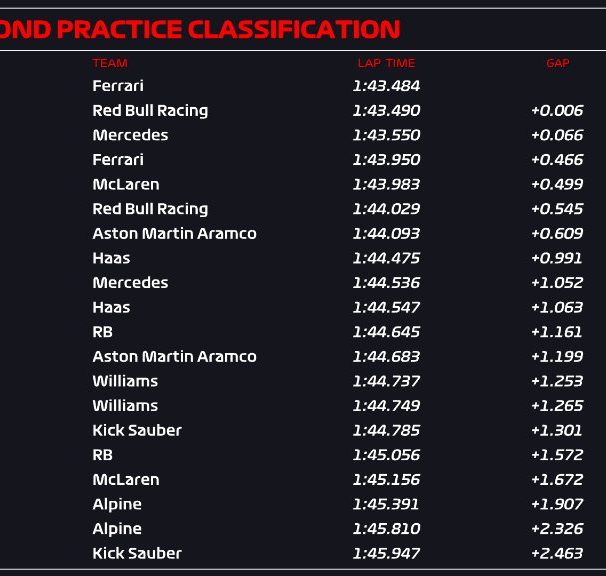The width and height of the screenshot is (606, 576).
Task: Select the Williams +1.265 gap value
Action: (557, 406)
